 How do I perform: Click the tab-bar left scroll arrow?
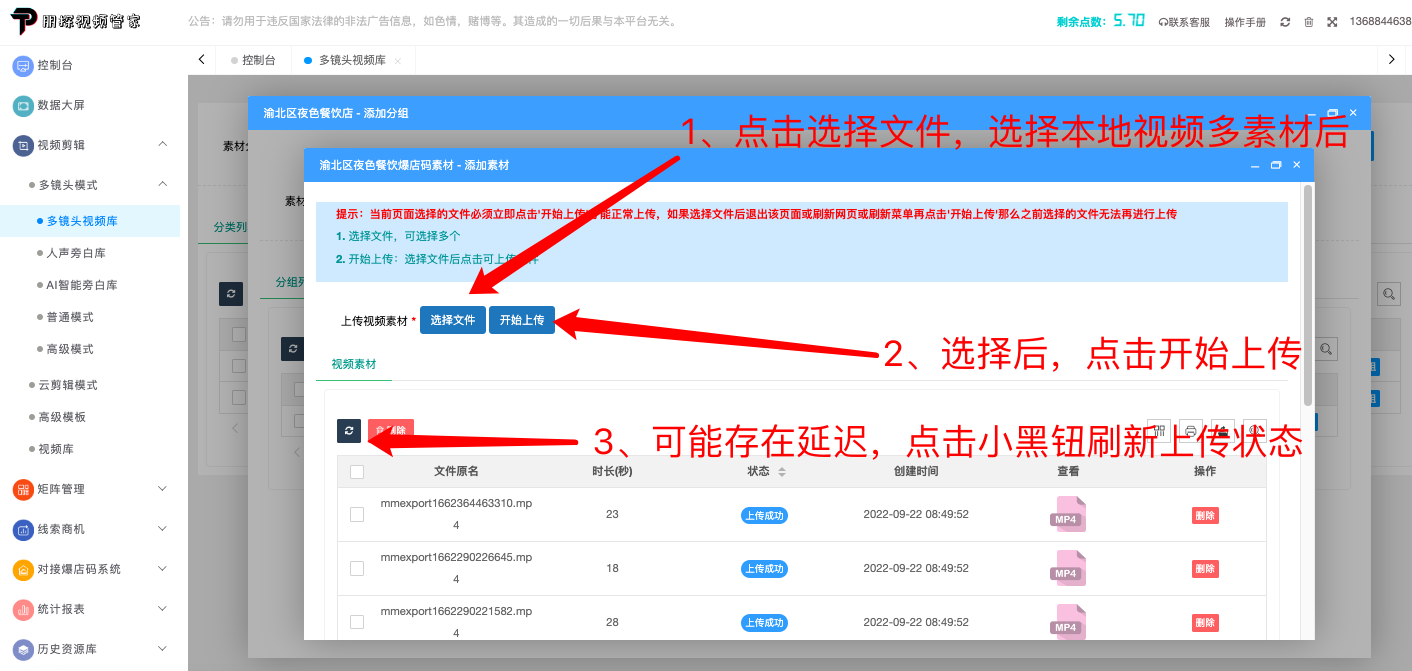click(202, 60)
